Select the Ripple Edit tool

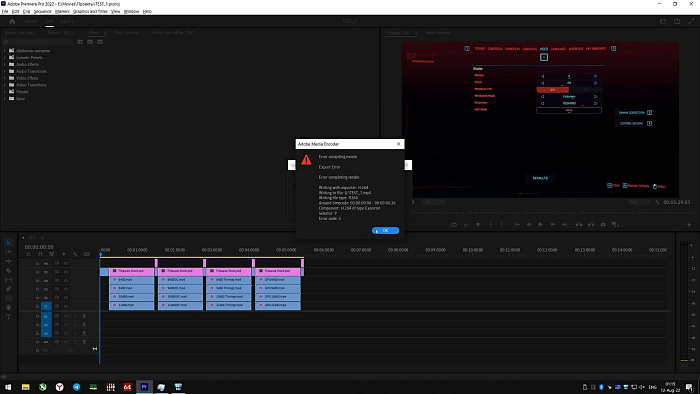tap(8, 261)
